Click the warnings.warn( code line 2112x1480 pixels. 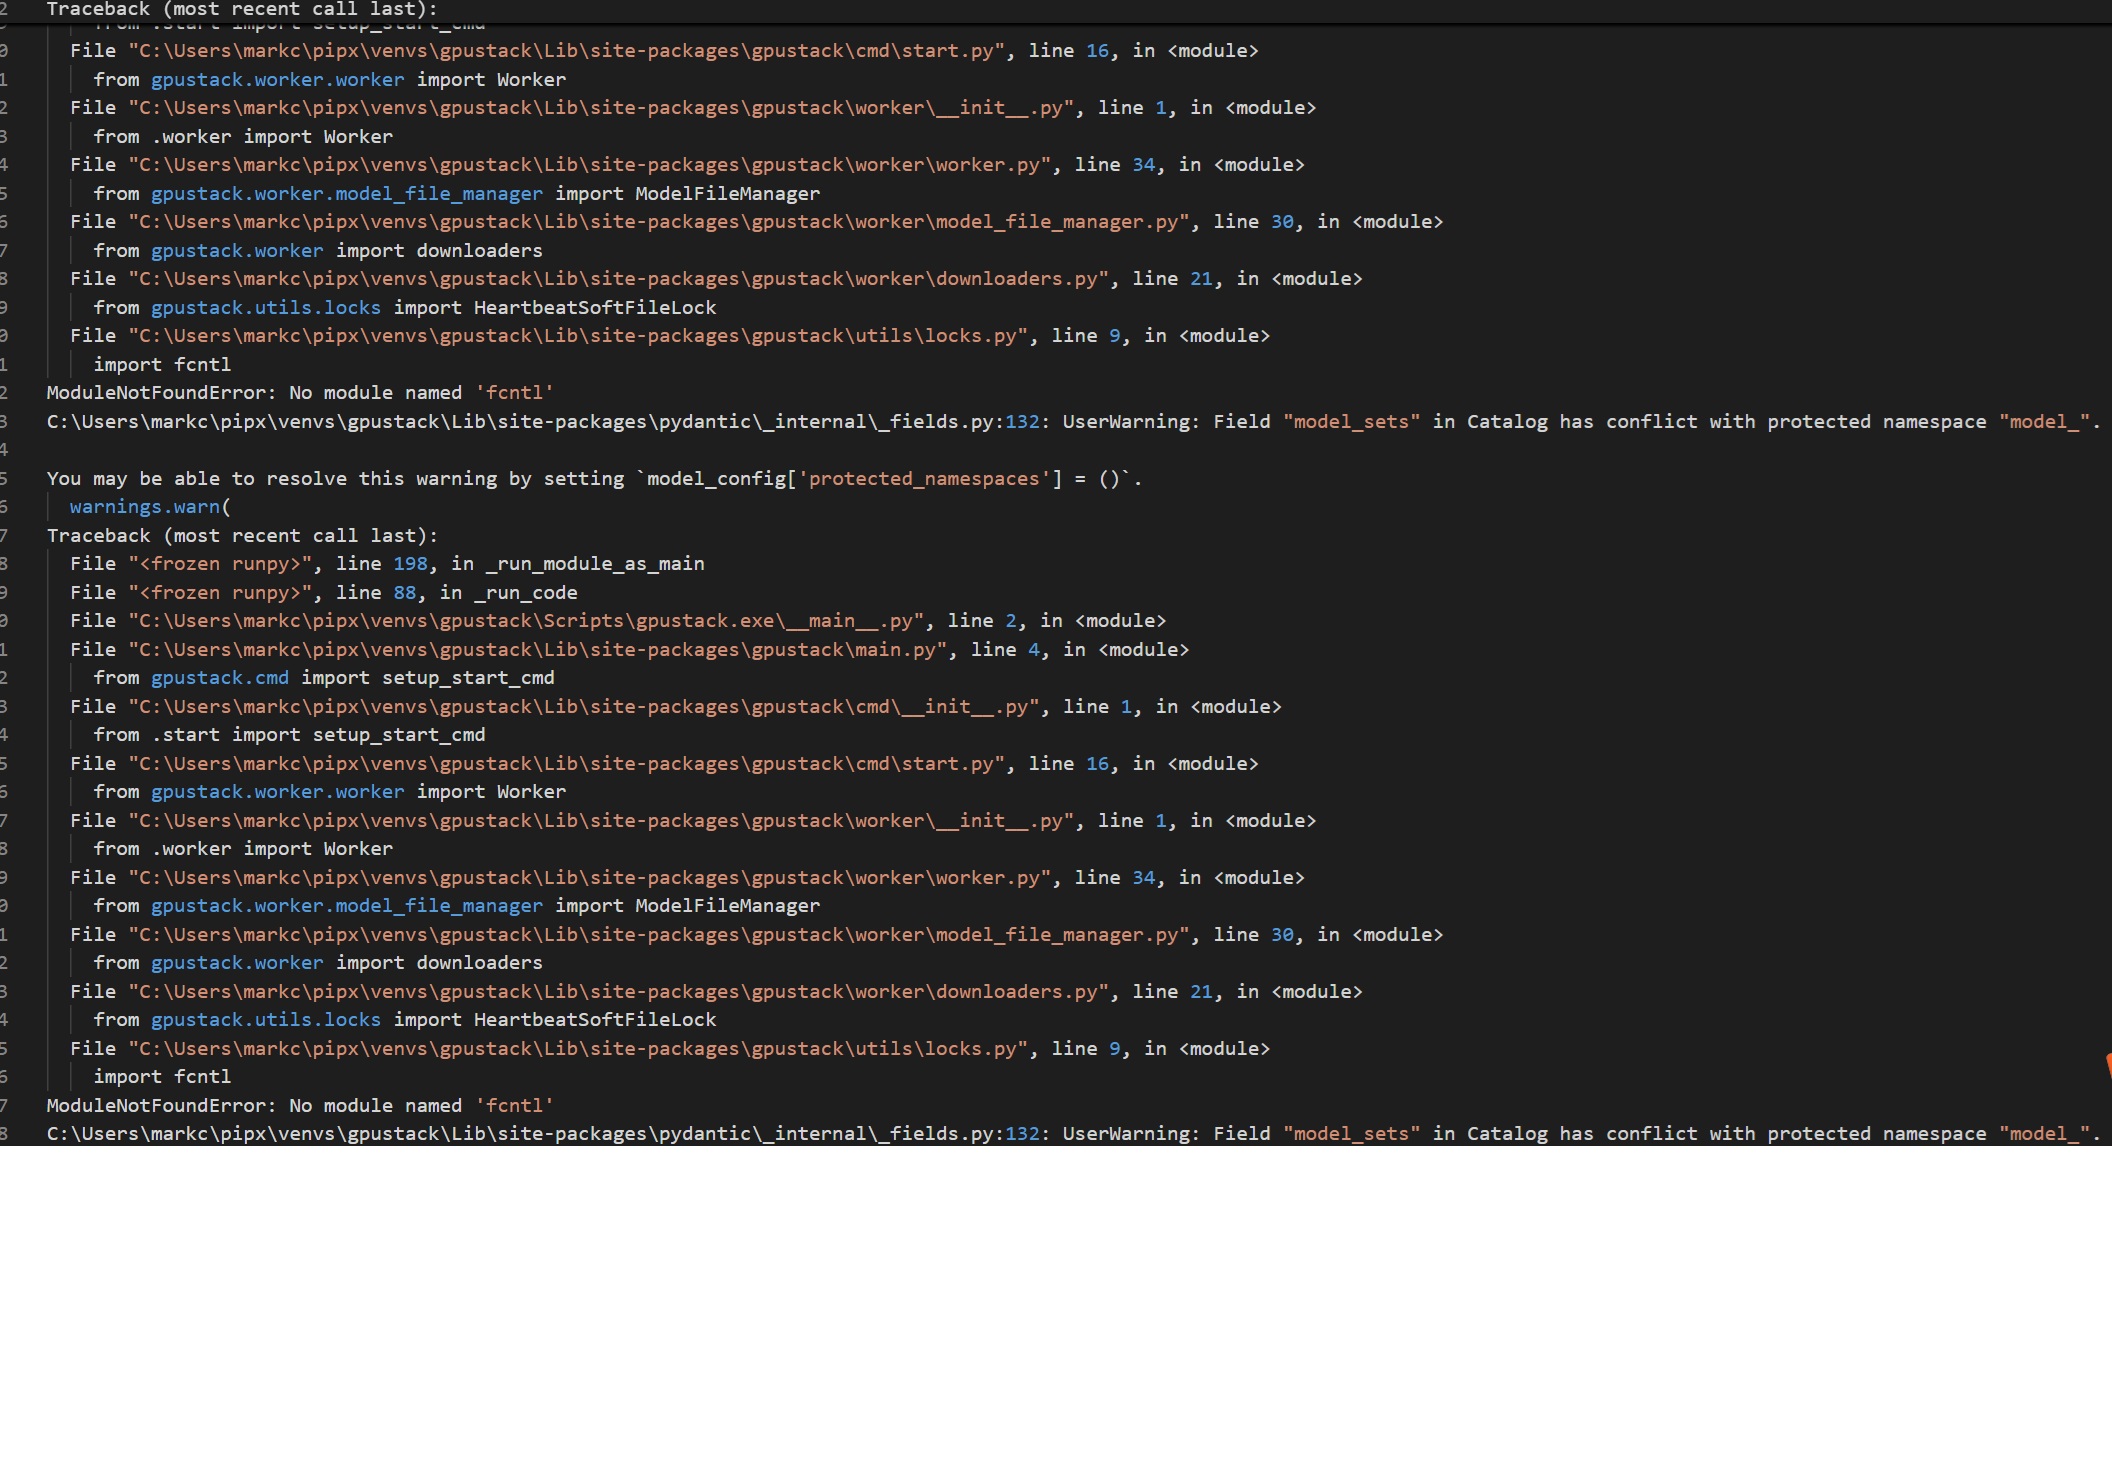[150, 507]
